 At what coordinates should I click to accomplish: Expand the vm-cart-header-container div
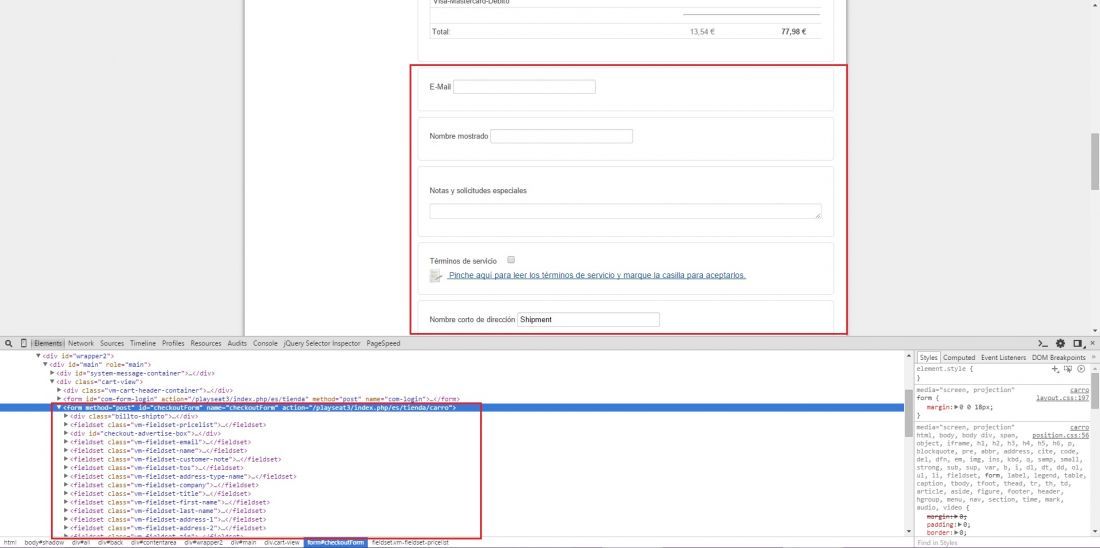click(60, 390)
